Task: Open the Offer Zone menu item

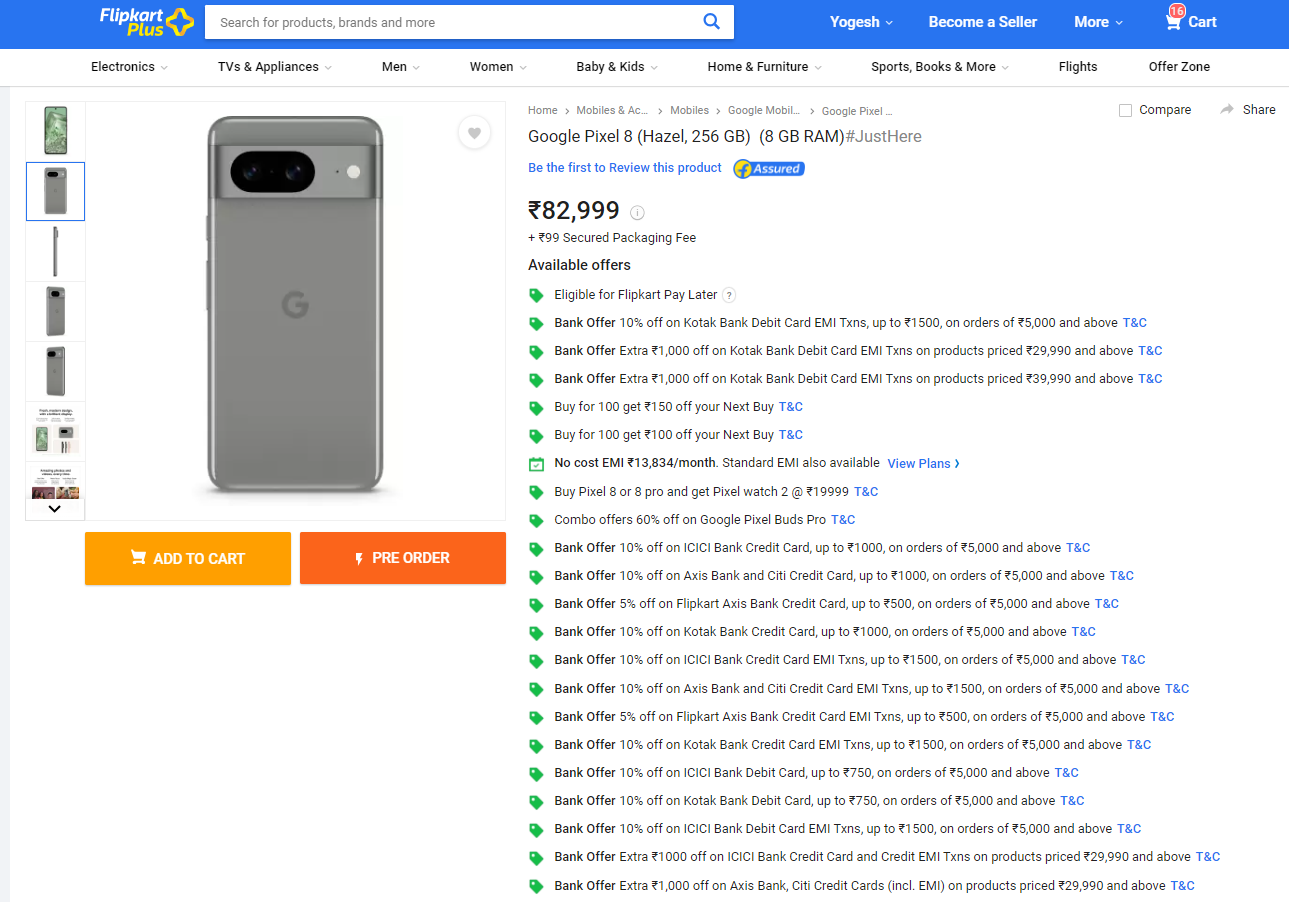Action: click(x=1179, y=67)
